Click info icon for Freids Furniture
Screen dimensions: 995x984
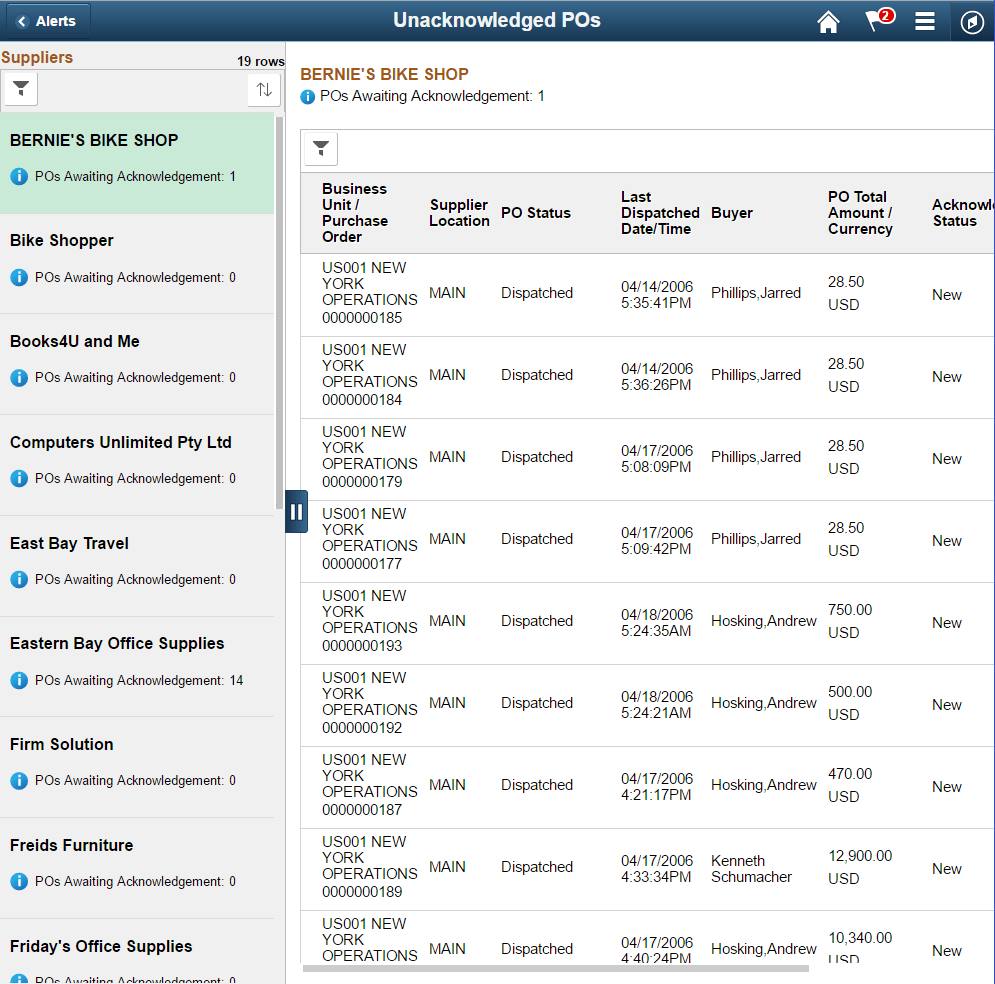pos(19,881)
